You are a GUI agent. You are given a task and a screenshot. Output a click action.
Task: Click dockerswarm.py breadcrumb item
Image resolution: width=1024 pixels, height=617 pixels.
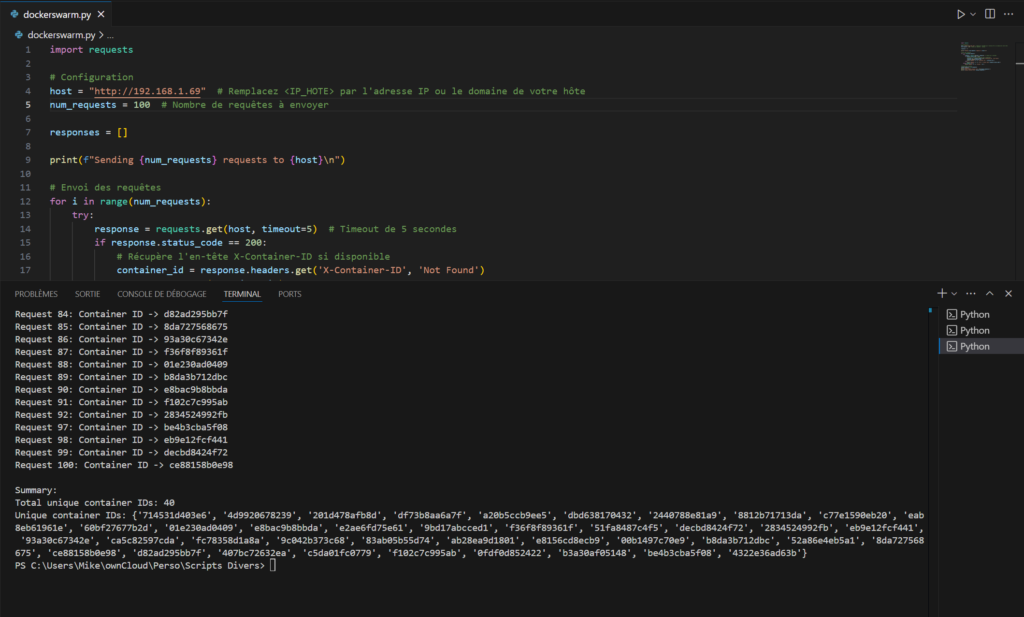point(61,35)
